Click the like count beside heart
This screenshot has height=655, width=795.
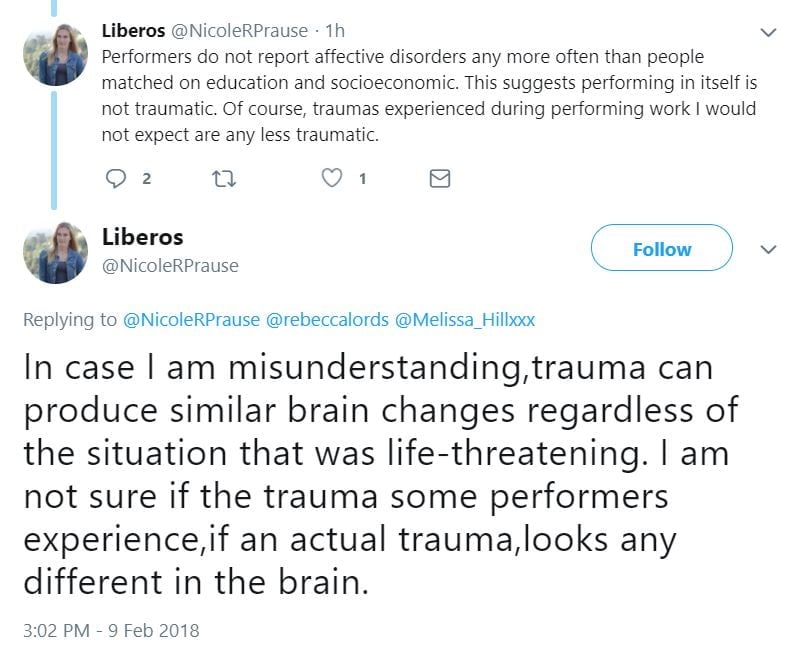[x=362, y=179]
